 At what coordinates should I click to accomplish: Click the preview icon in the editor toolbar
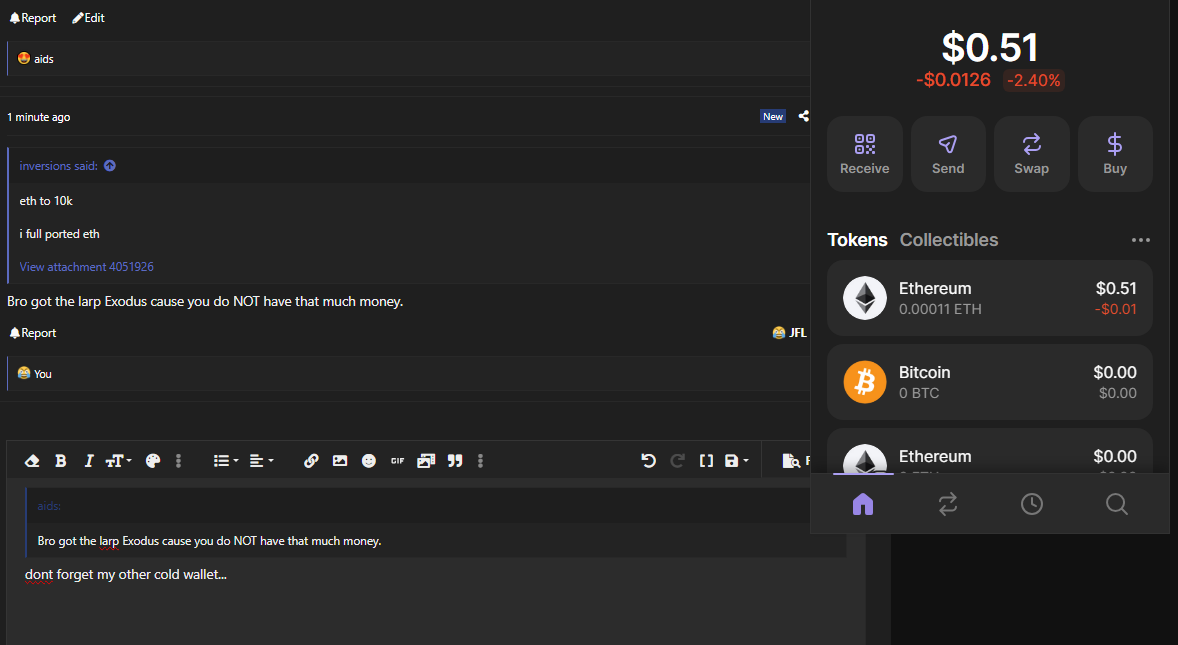(790, 460)
